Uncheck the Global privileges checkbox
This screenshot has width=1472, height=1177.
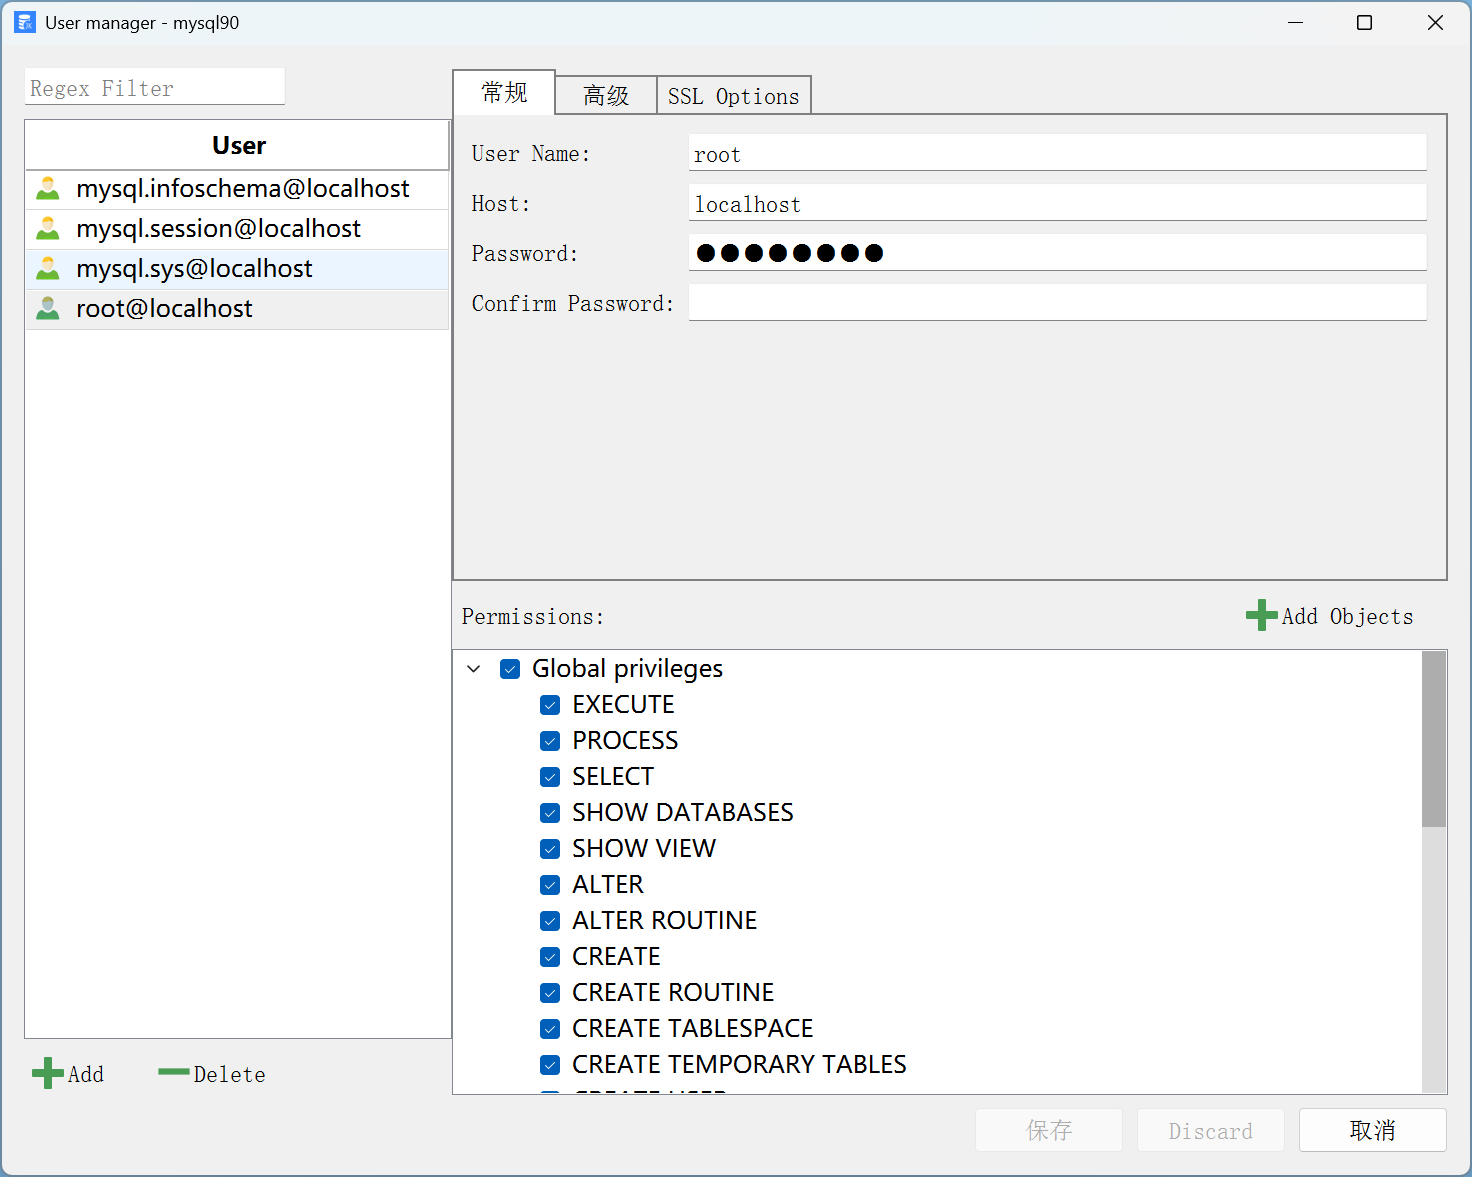pyautogui.click(x=510, y=669)
